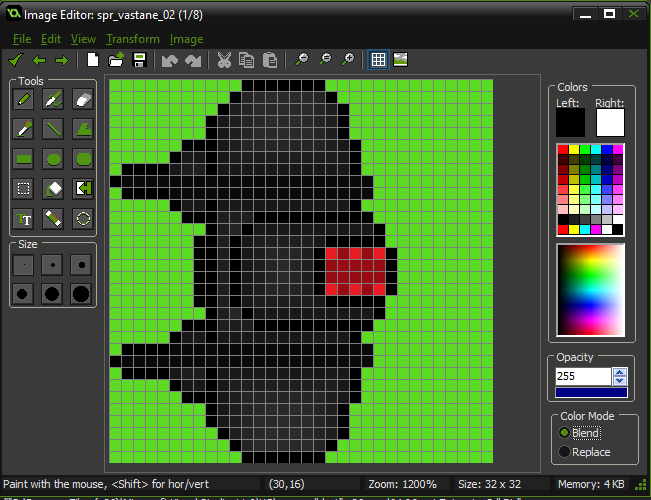This screenshot has width=651, height=500.
Task: Go to previous image with left arrow
Action: [39, 61]
